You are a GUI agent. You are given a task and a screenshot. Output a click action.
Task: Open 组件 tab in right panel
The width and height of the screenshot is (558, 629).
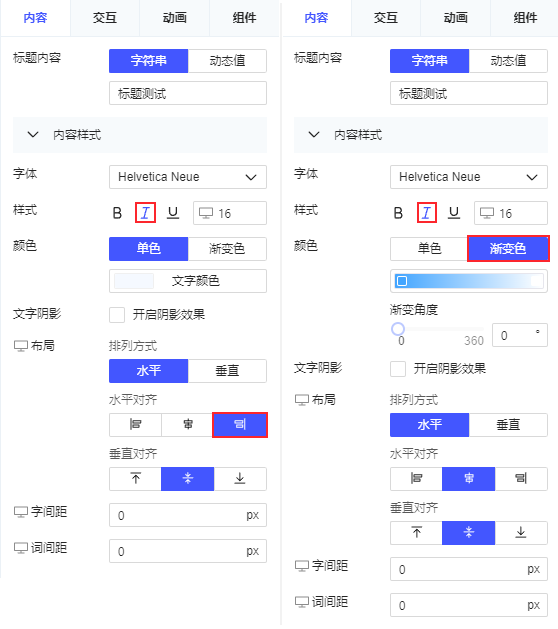click(x=525, y=18)
